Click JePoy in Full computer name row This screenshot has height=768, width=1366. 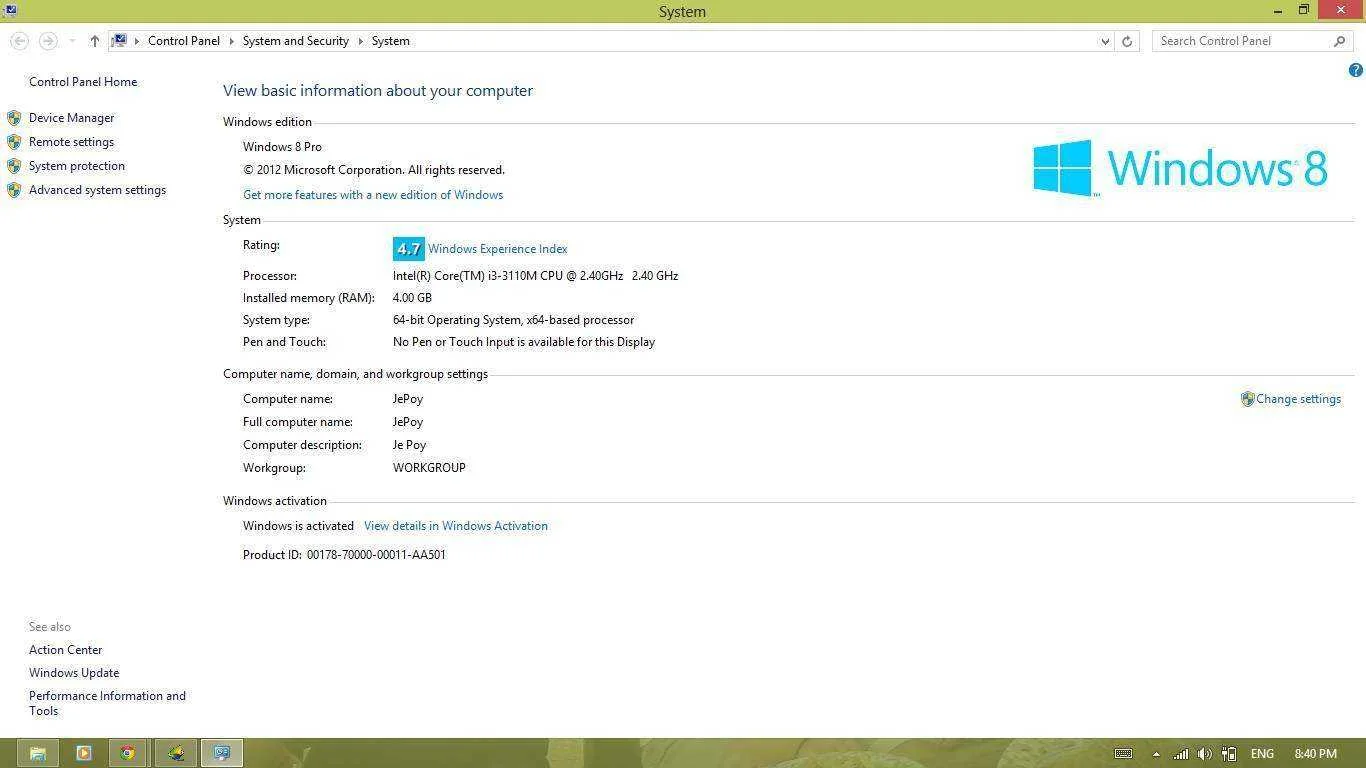pos(408,422)
